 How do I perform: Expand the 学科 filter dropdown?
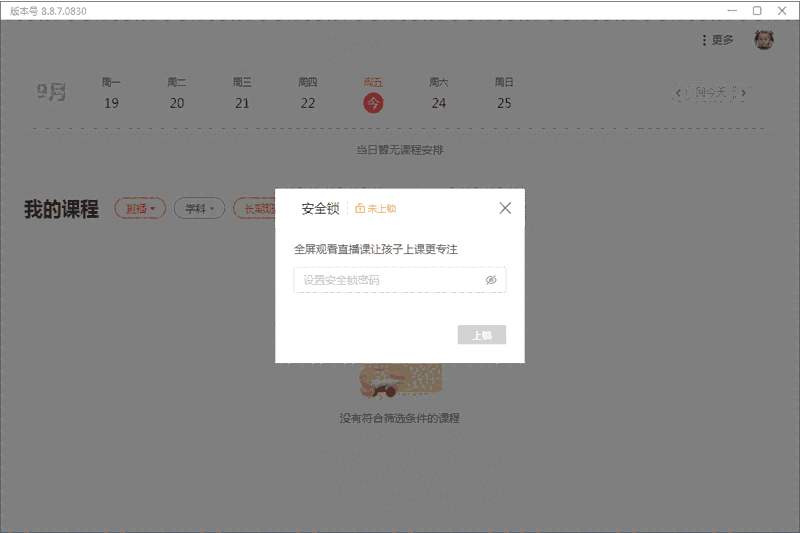(199, 208)
